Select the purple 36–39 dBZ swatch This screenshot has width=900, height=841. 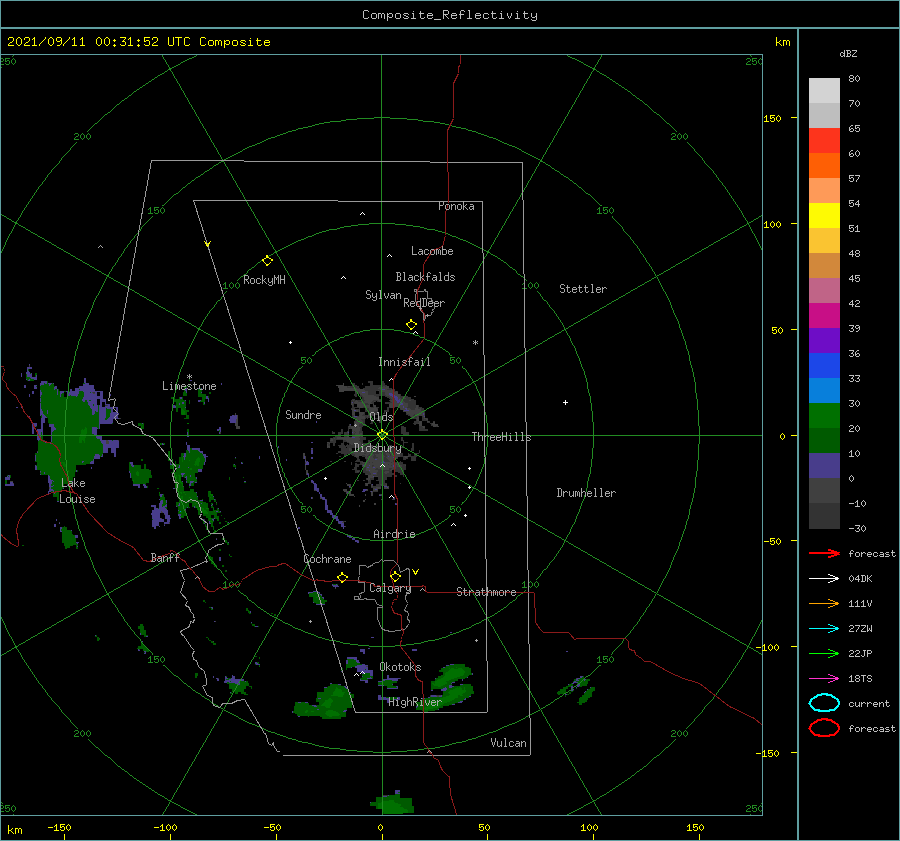[824, 341]
